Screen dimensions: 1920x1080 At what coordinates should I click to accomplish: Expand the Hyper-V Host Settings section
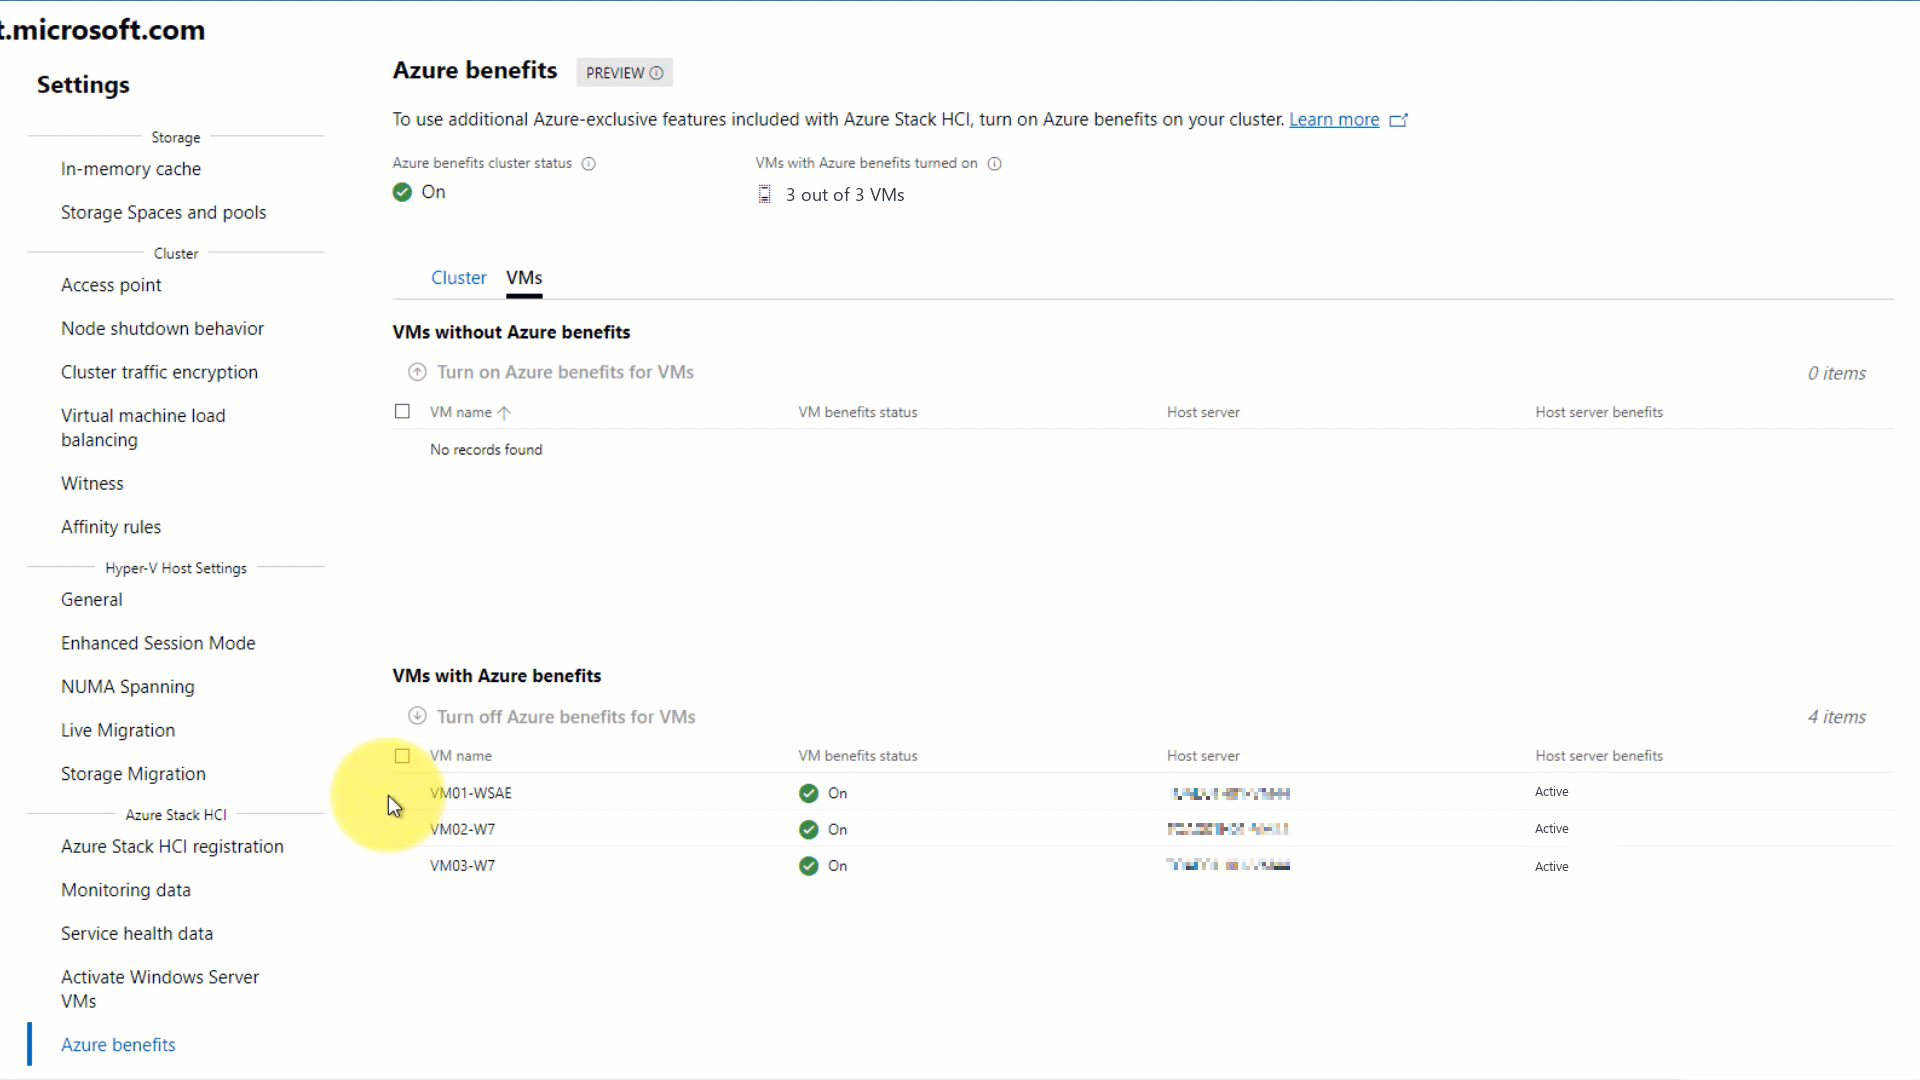175,567
